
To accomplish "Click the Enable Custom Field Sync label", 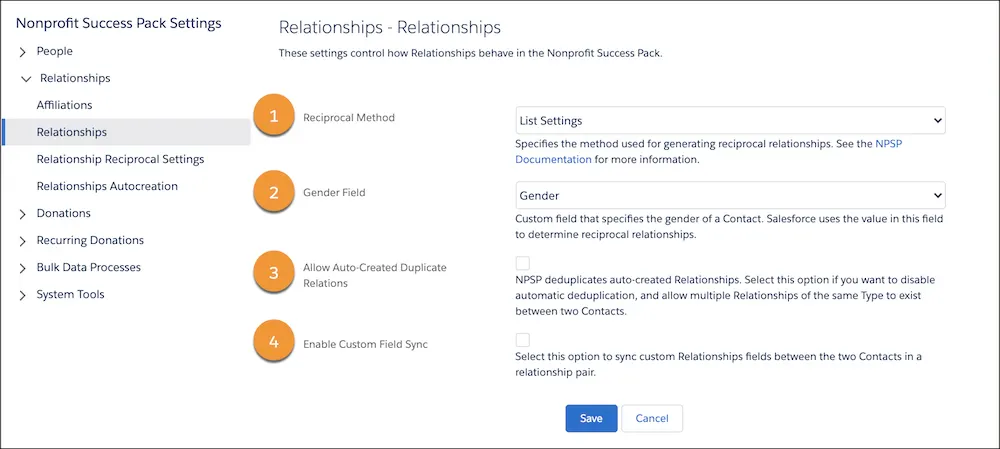I will 365,344.
